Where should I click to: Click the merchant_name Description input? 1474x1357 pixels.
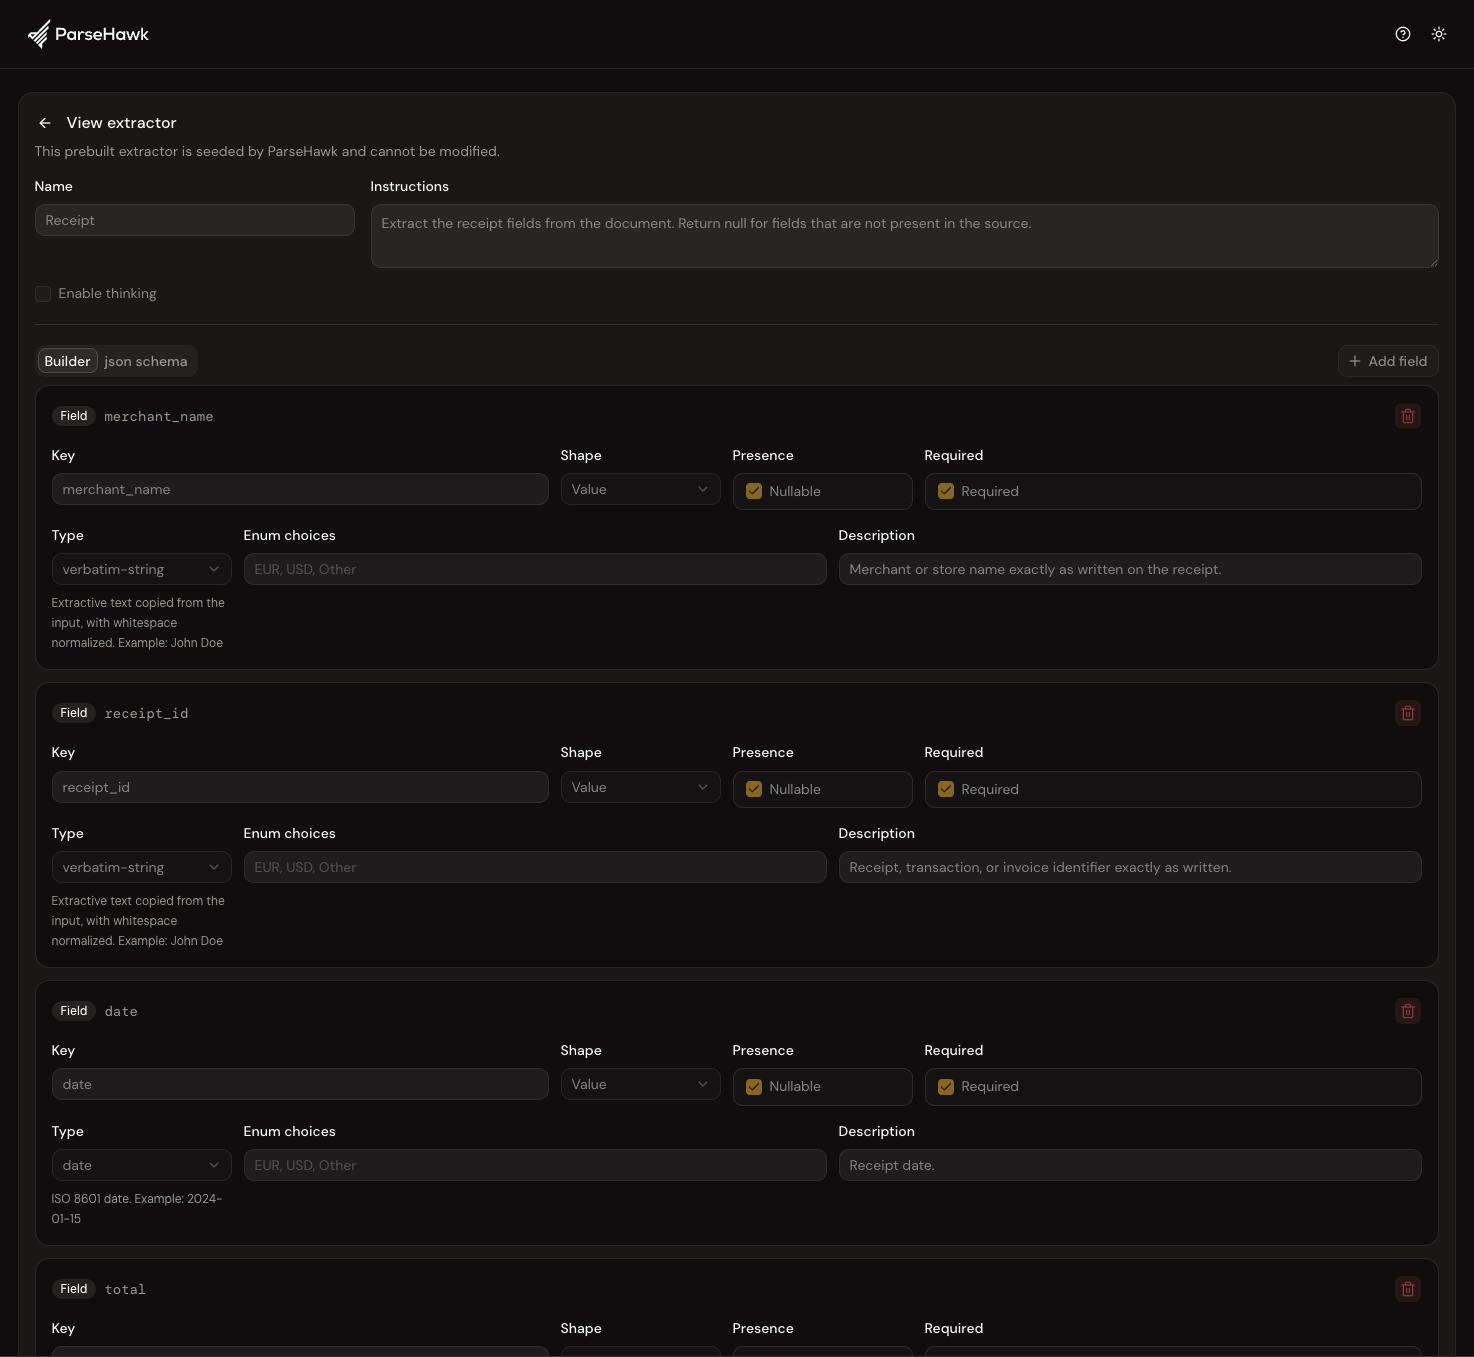pyautogui.click(x=1130, y=569)
